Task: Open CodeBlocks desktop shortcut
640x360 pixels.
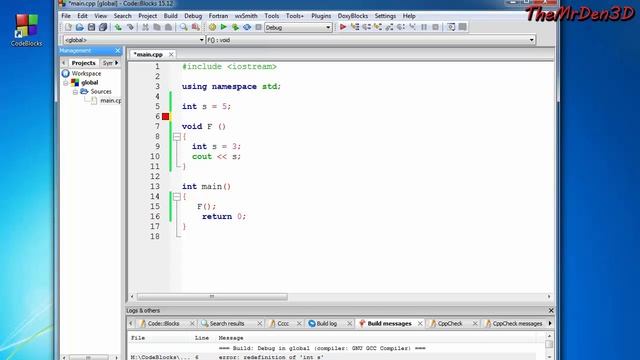Action: pyautogui.click(x=27, y=30)
